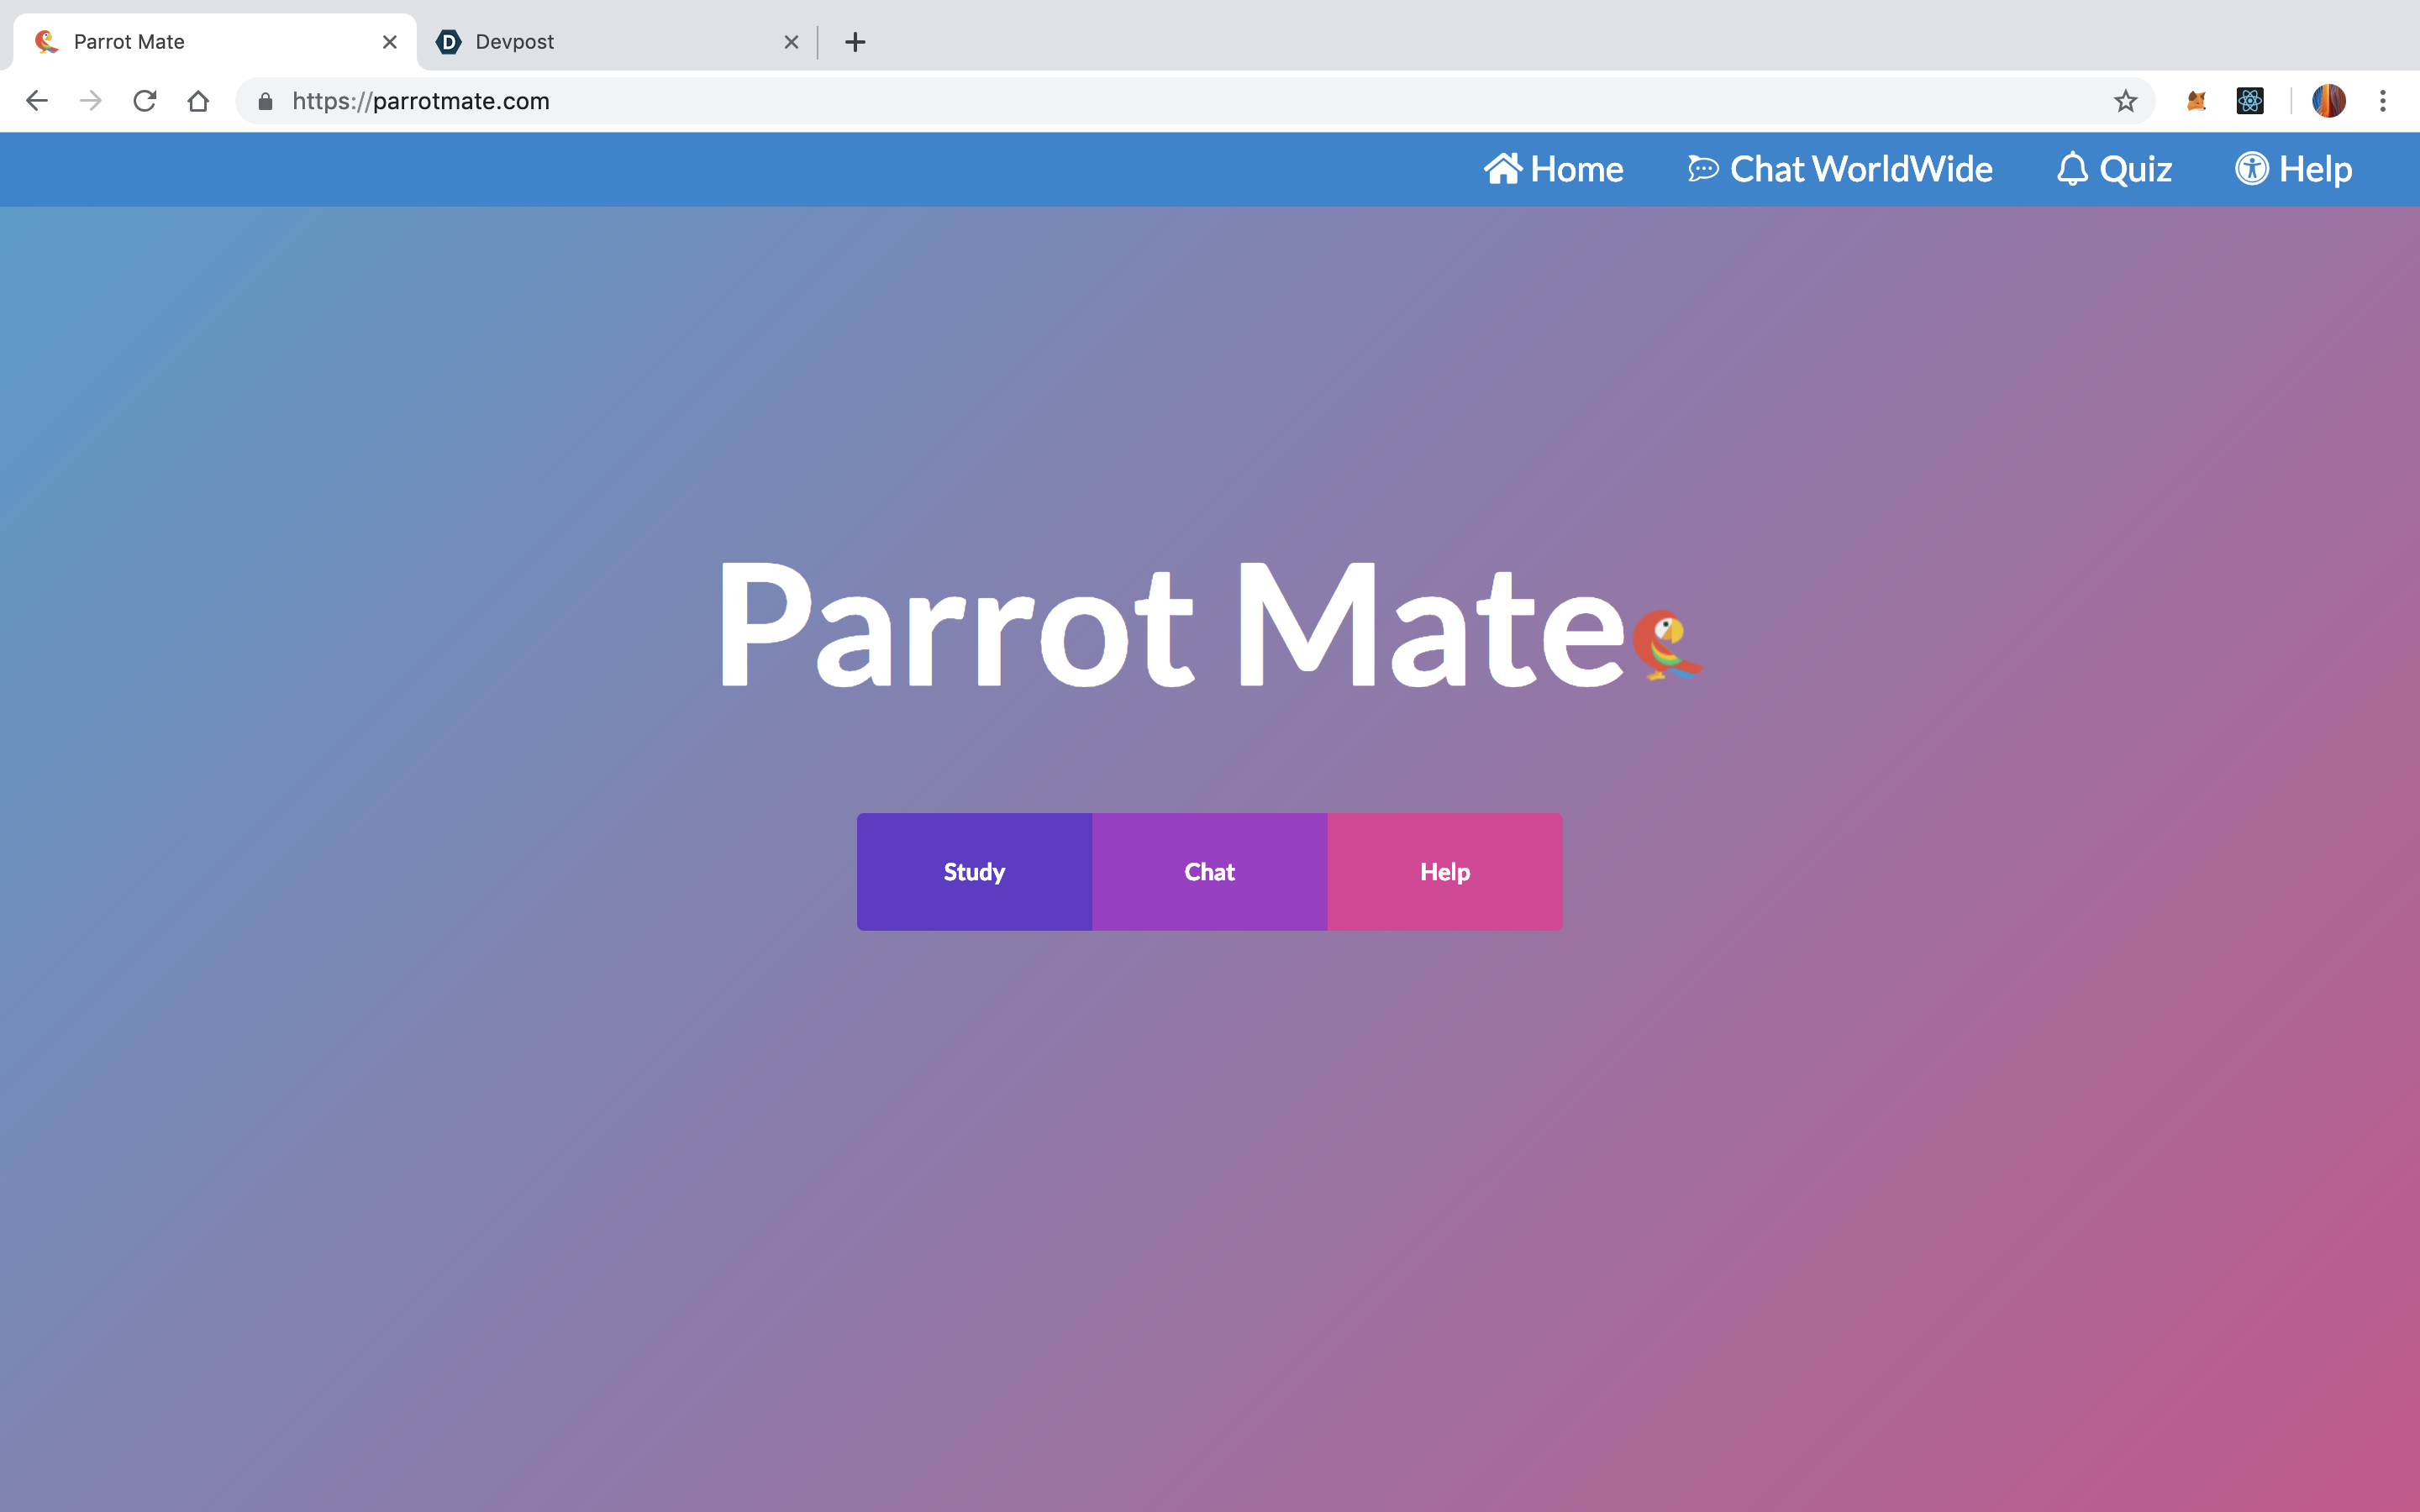The image size is (2420, 1512).
Task: Bookmark this page with the star icon
Action: [2125, 101]
